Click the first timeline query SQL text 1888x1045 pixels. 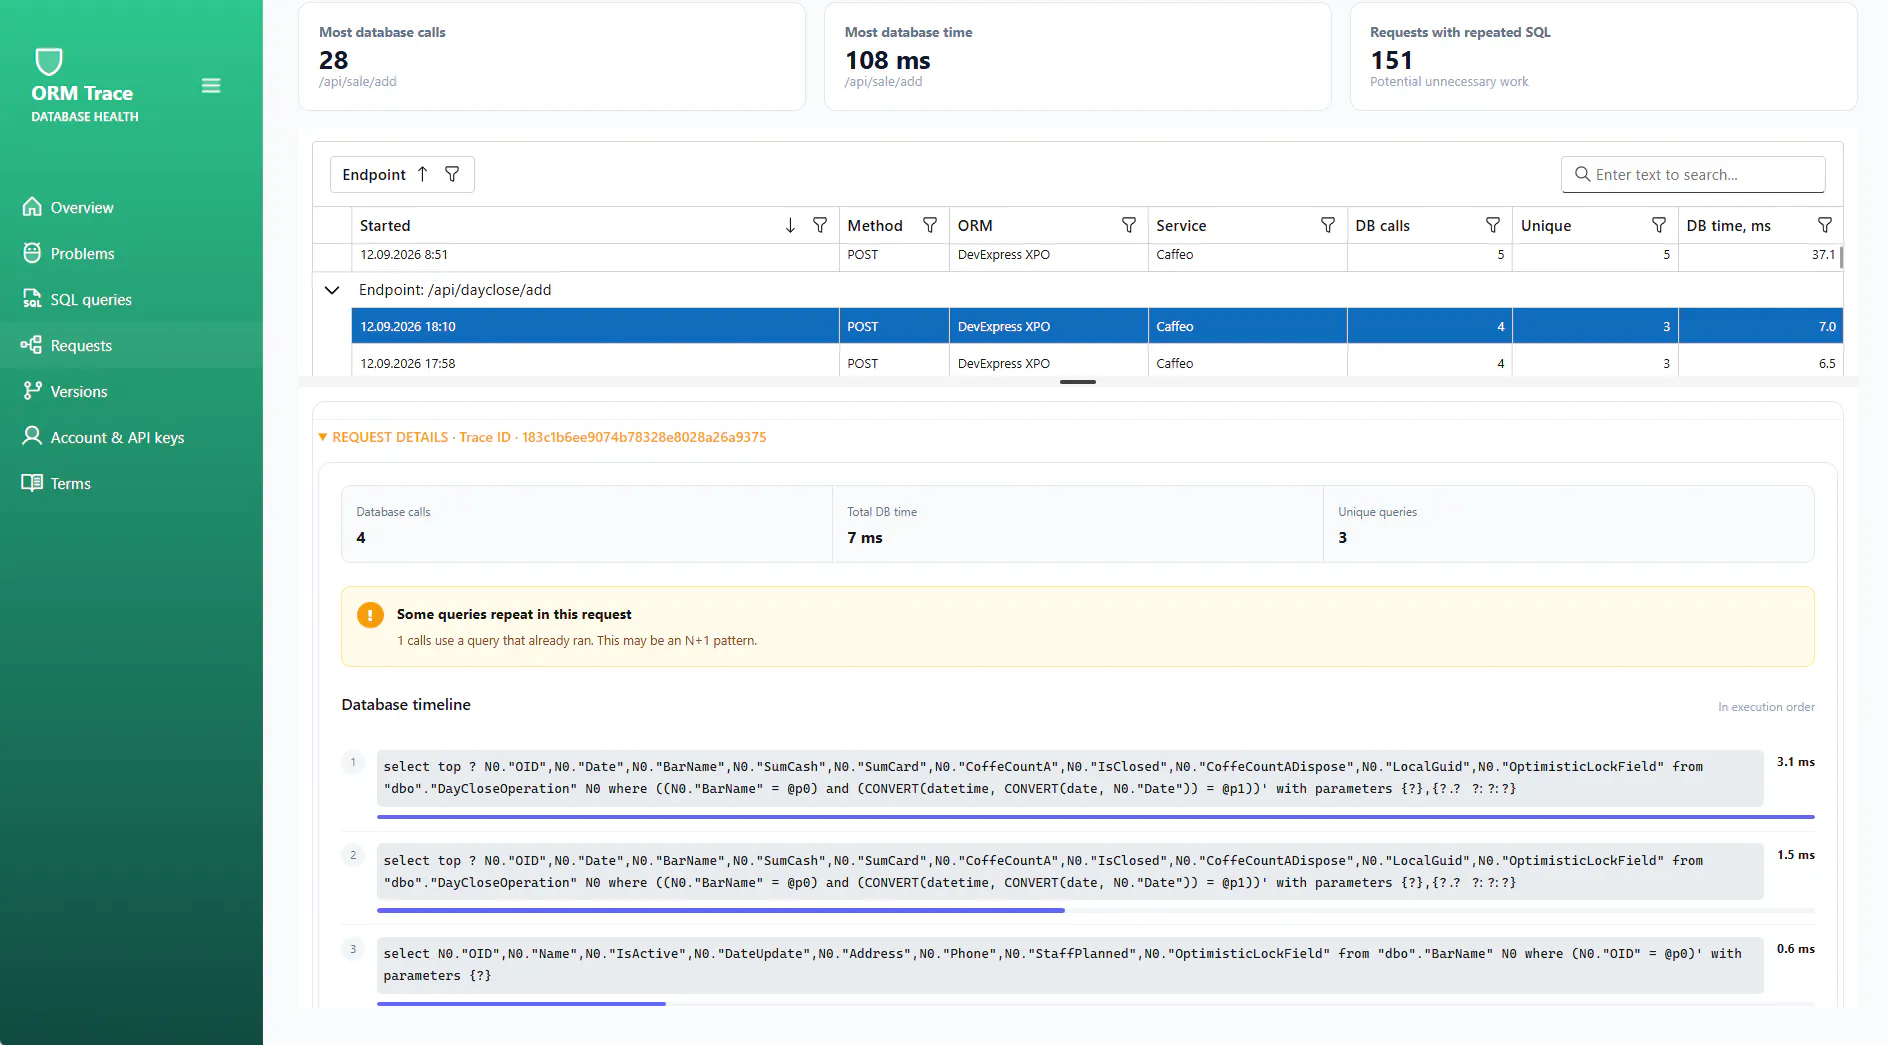coord(1069,778)
